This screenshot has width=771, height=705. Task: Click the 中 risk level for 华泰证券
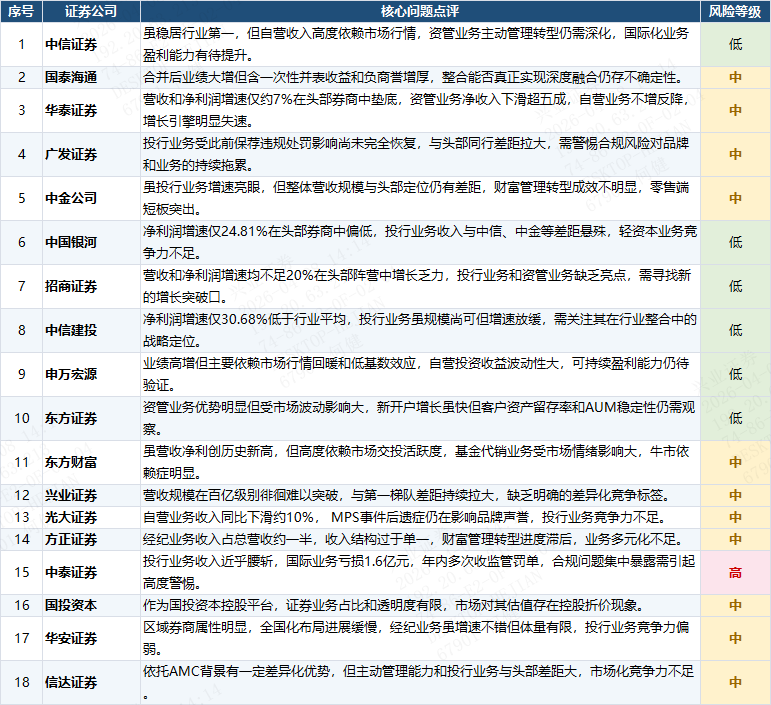click(735, 110)
